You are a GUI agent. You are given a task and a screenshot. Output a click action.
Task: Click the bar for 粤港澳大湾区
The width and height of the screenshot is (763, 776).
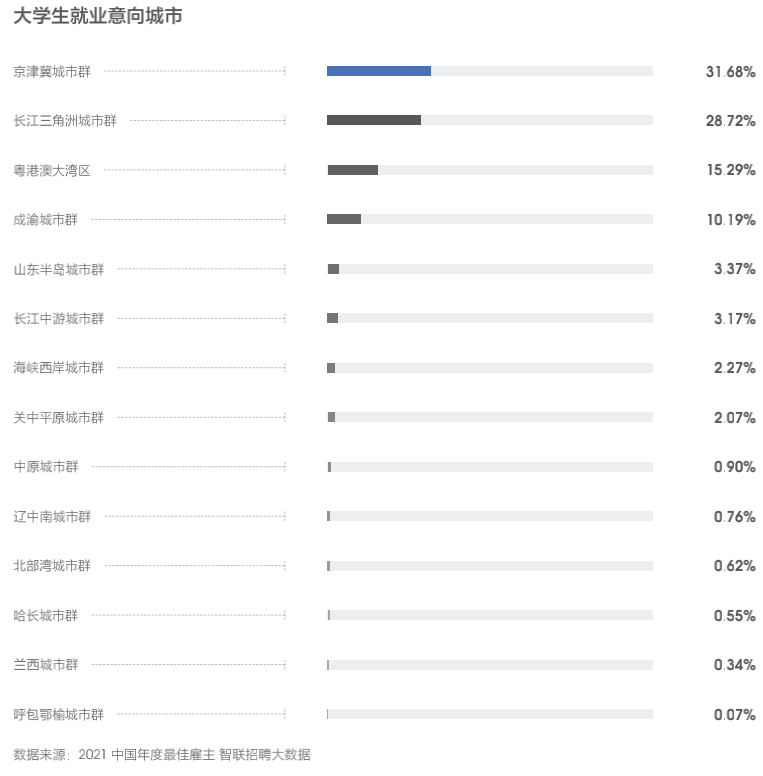[x=353, y=170]
